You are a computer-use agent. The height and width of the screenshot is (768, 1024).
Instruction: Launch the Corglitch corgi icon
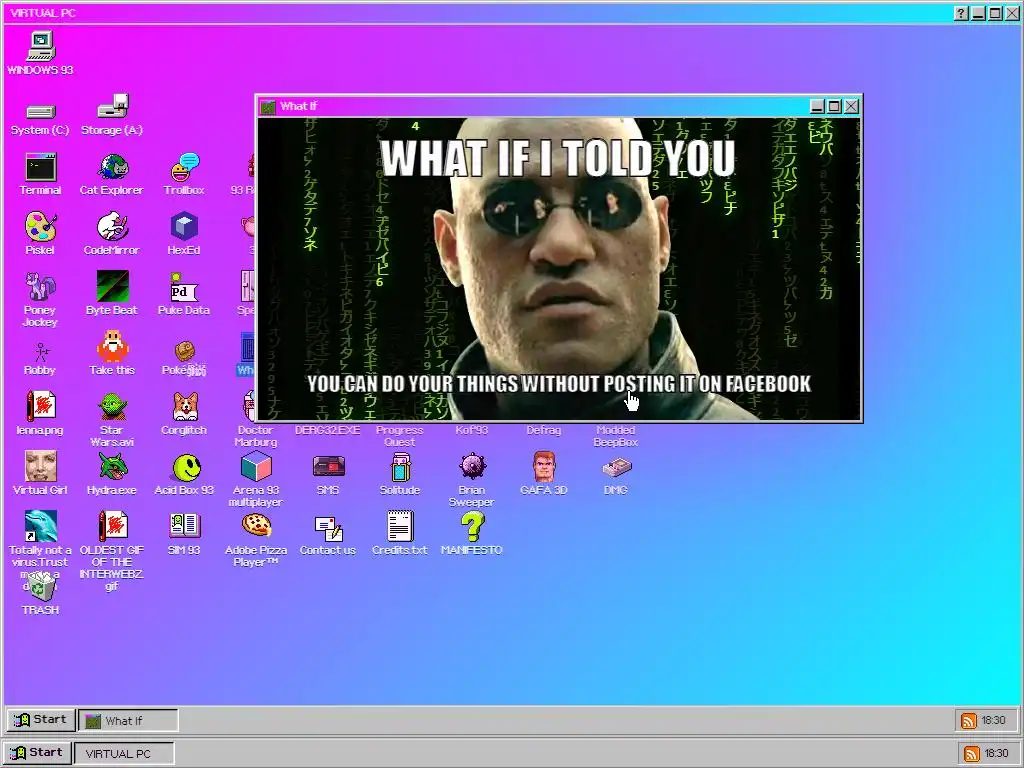click(184, 406)
